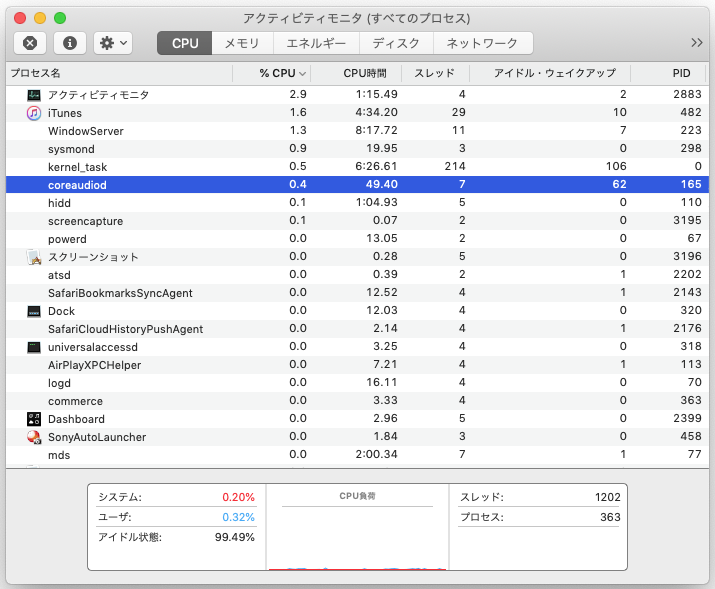Viewport: 715px width, 589px height.
Task: Click the quit process (X) toolbar button
Action: (30, 43)
